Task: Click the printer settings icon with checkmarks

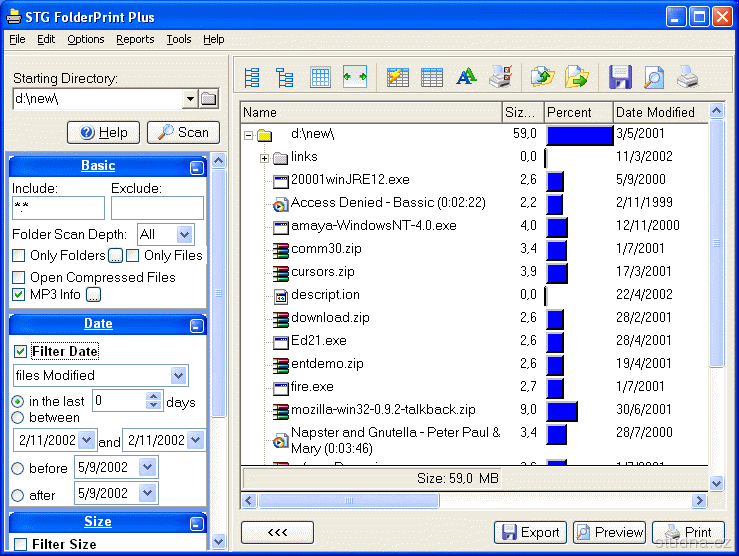Action: coord(500,77)
